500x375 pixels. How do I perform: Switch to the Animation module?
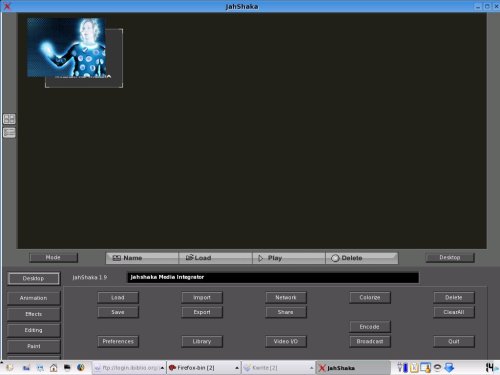pyautogui.click(x=33, y=298)
